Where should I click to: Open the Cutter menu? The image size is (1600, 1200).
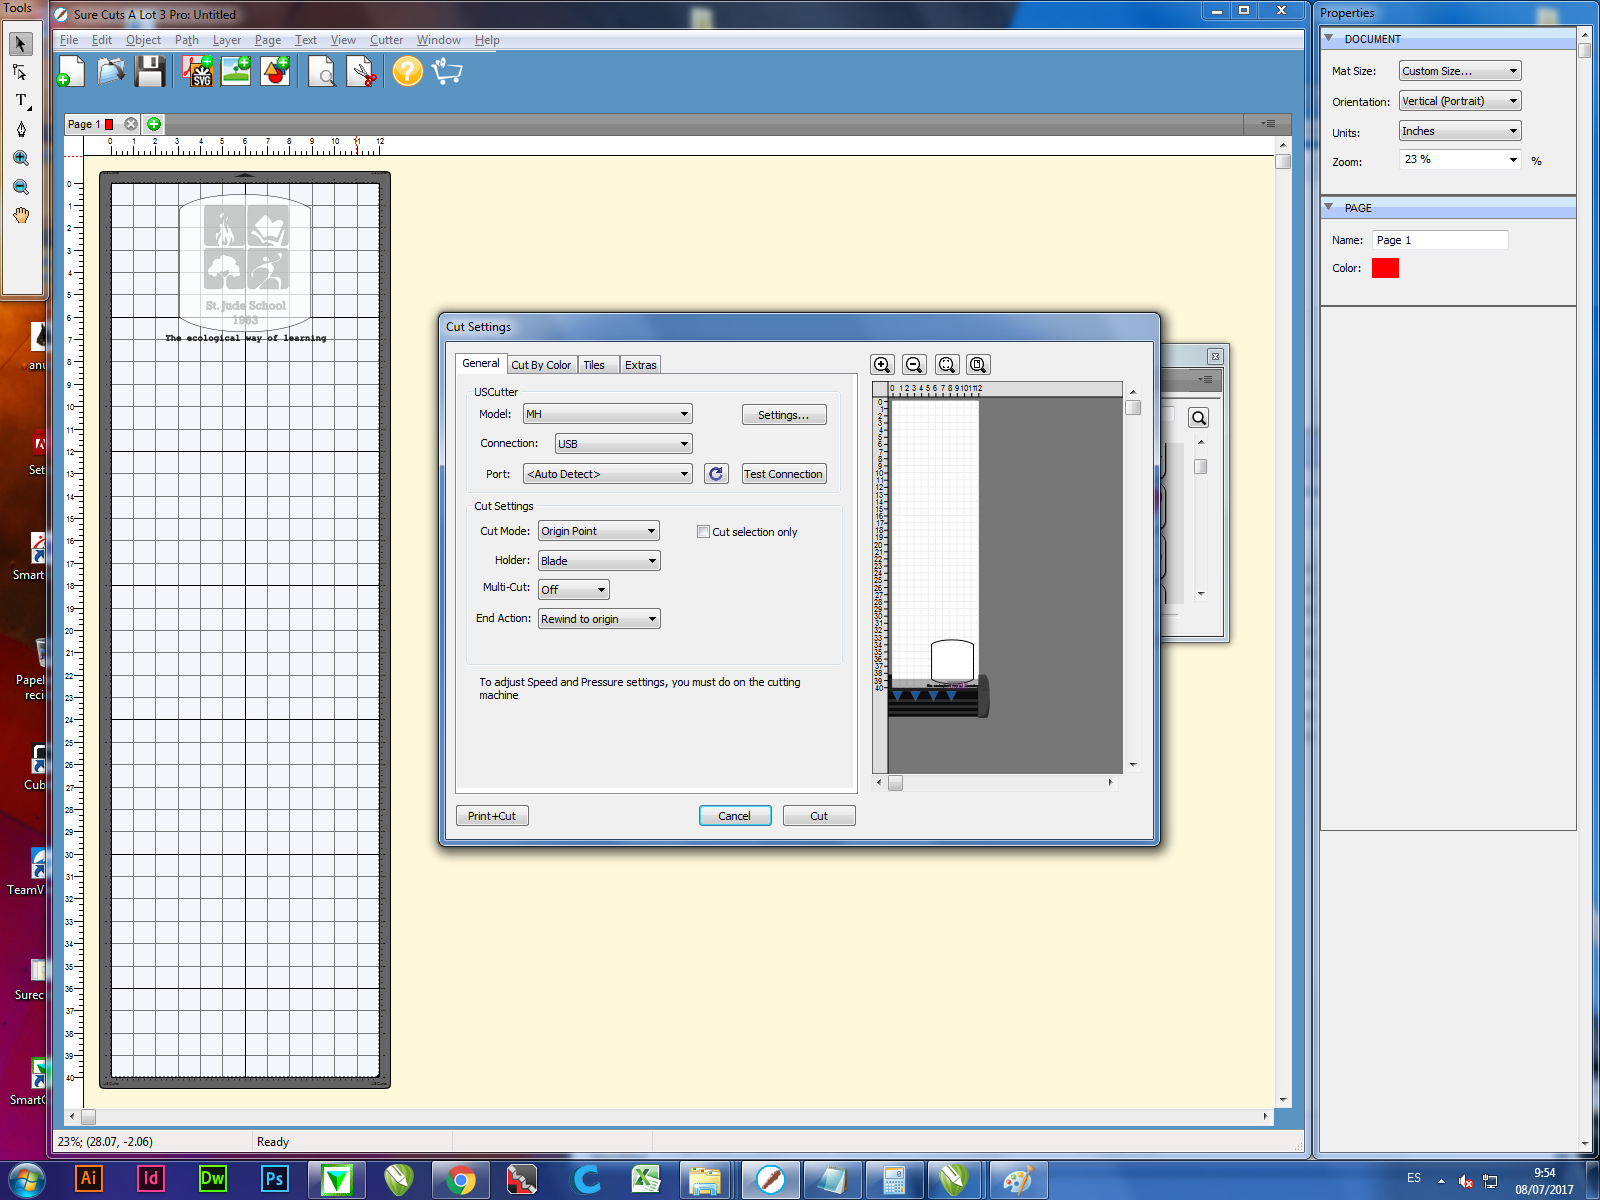point(386,40)
